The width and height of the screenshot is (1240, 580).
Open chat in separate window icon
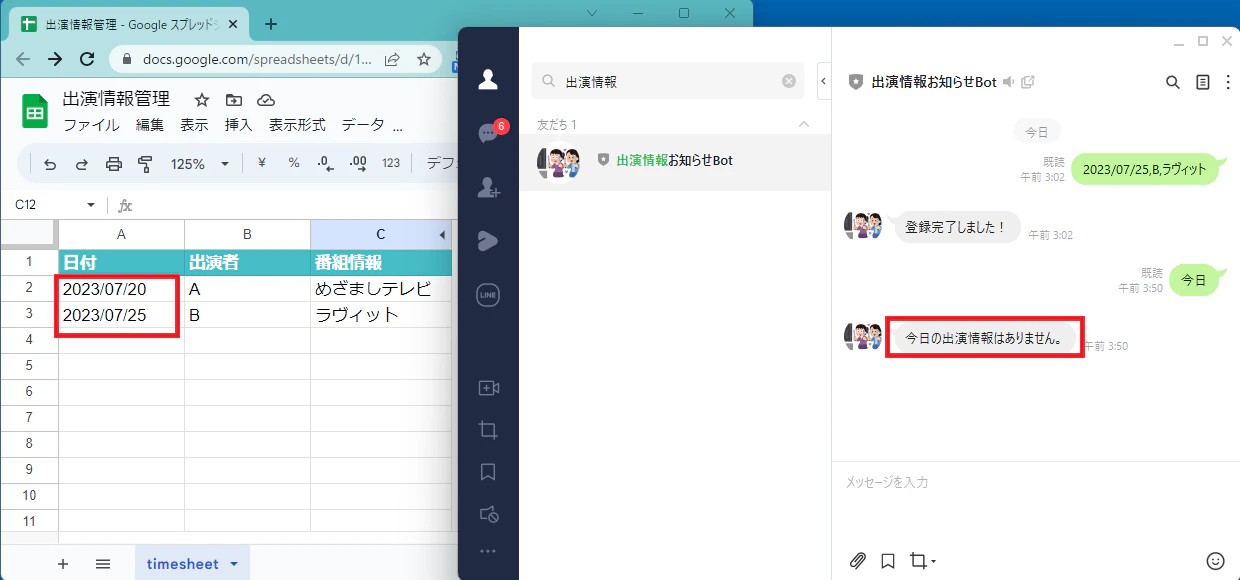pos(1028,82)
